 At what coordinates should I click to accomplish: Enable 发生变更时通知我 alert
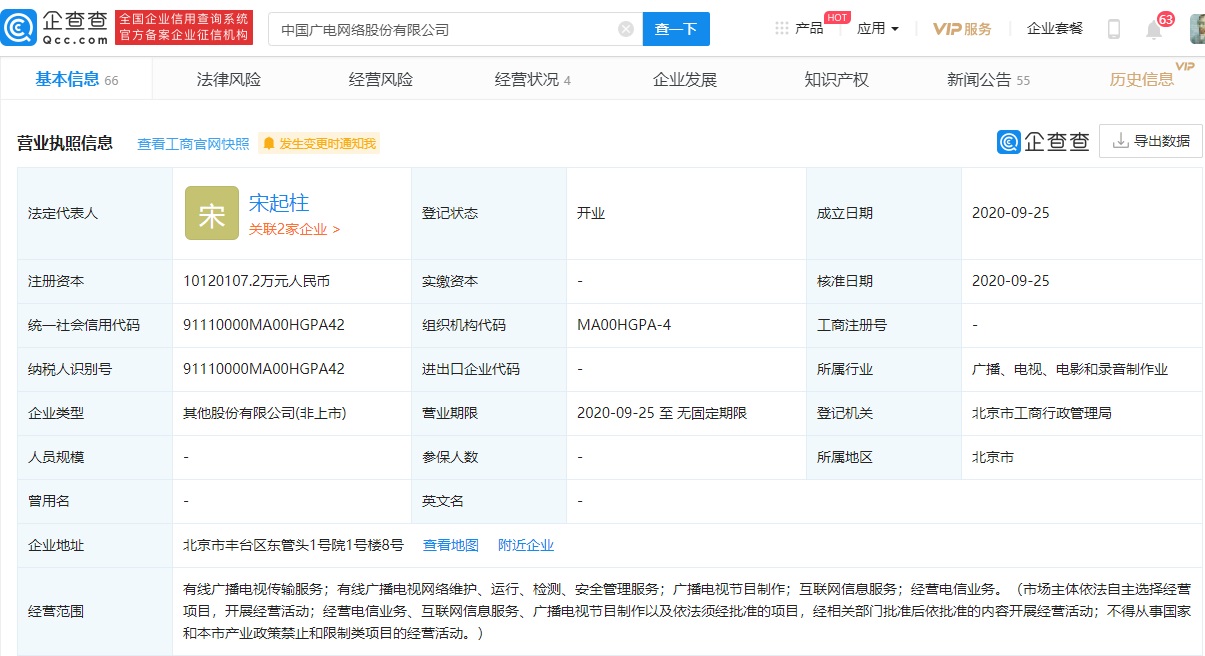click(319, 144)
